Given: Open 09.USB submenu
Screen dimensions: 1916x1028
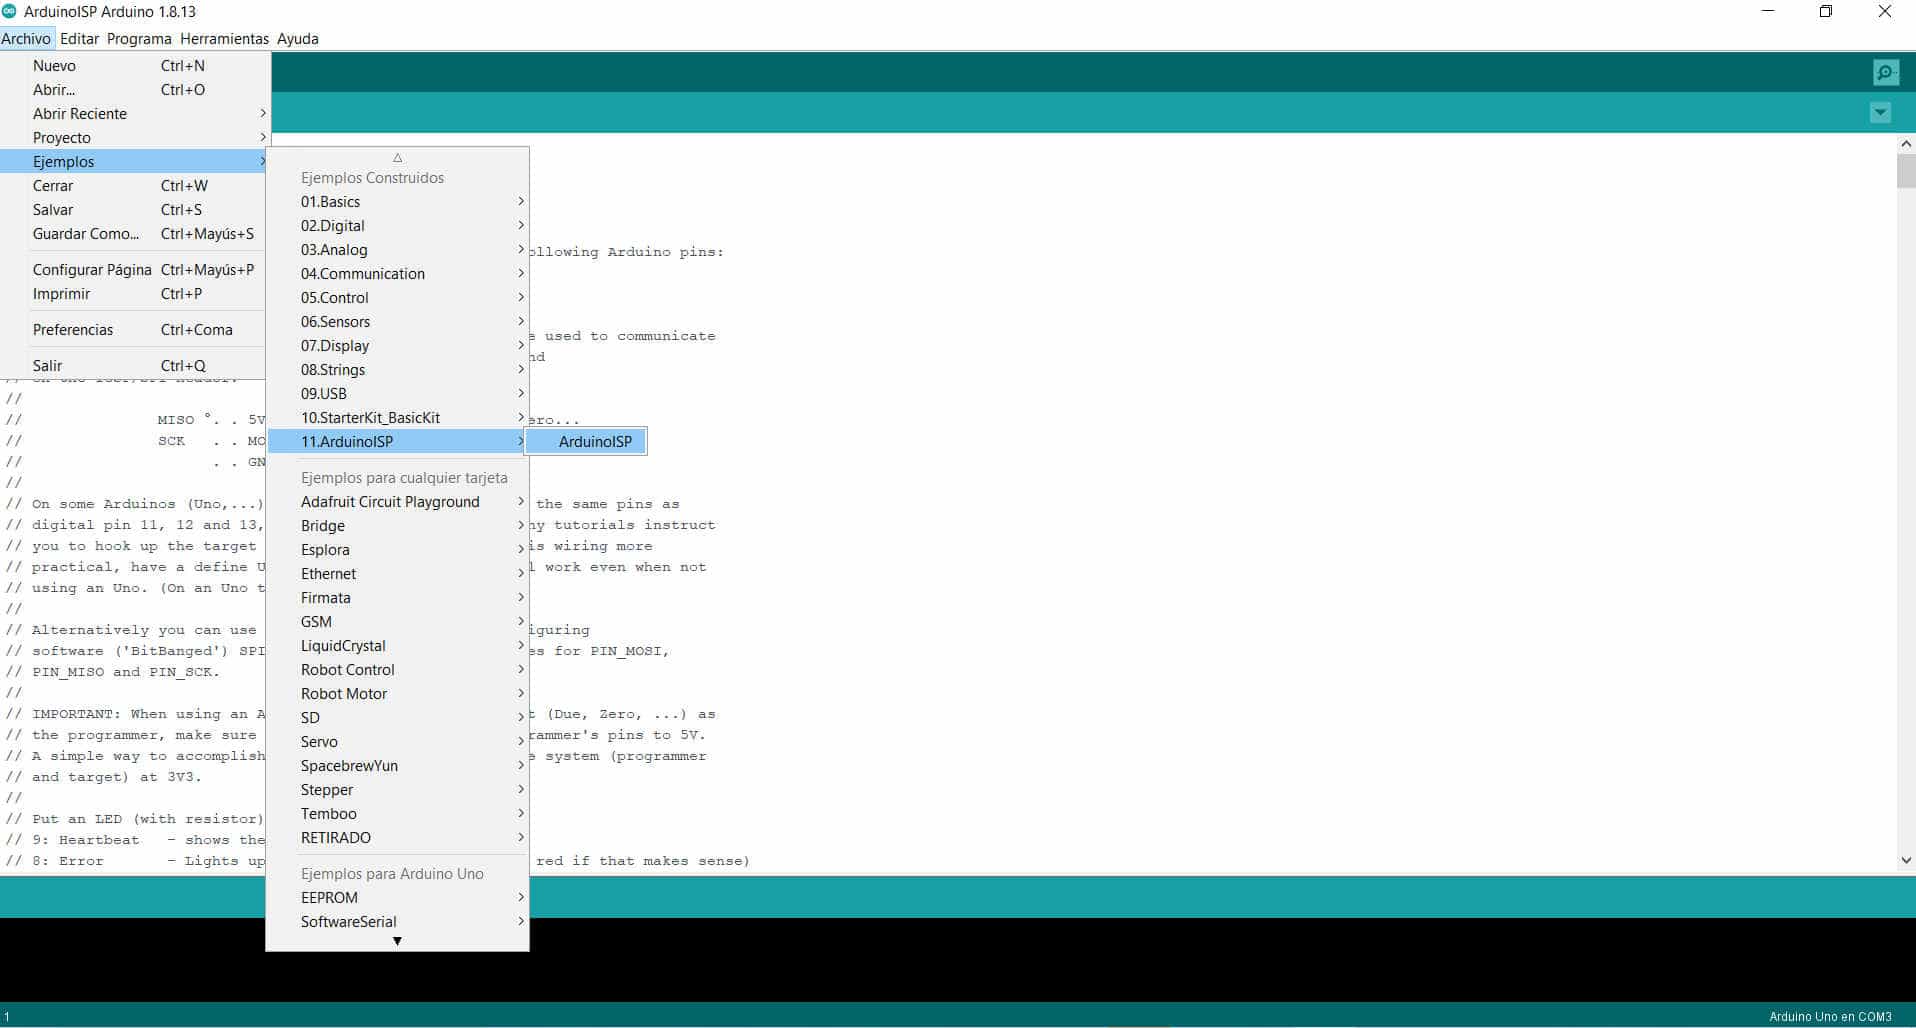Looking at the screenshot, I should pos(397,394).
